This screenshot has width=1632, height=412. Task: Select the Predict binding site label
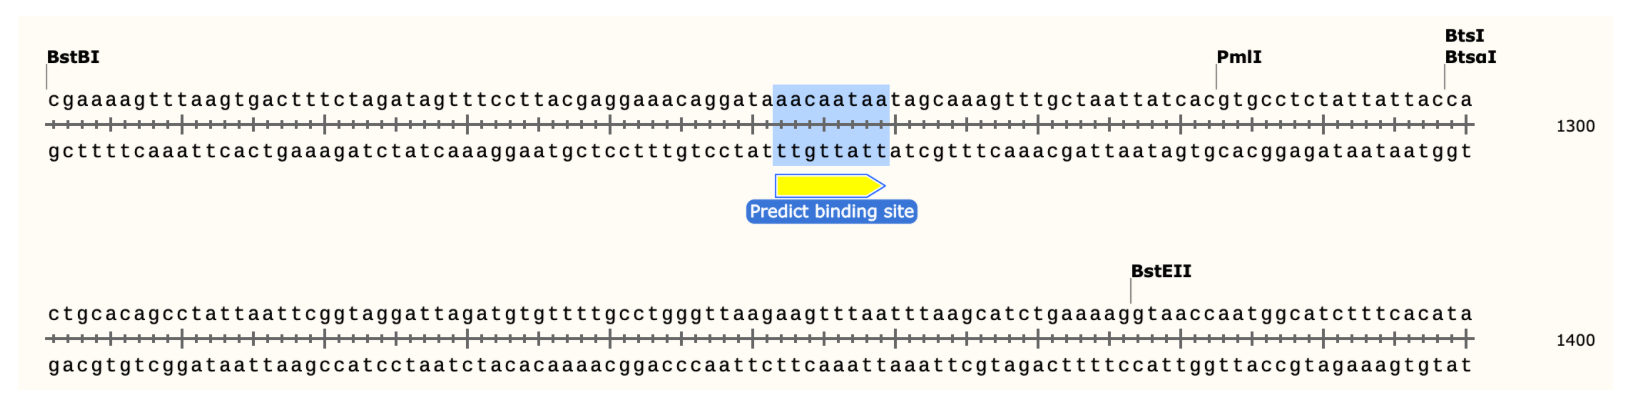pos(831,212)
